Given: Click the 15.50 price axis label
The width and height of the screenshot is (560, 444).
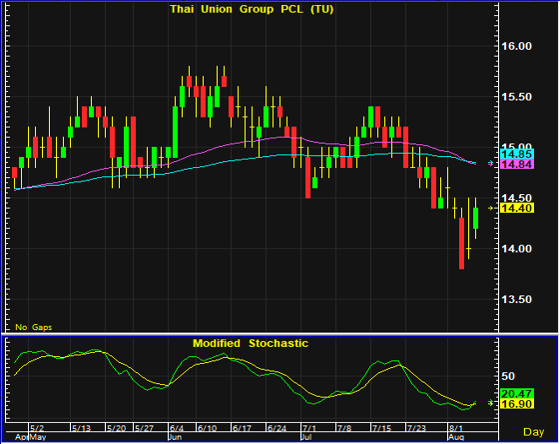Looking at the screenshot, I should point(516,97).
